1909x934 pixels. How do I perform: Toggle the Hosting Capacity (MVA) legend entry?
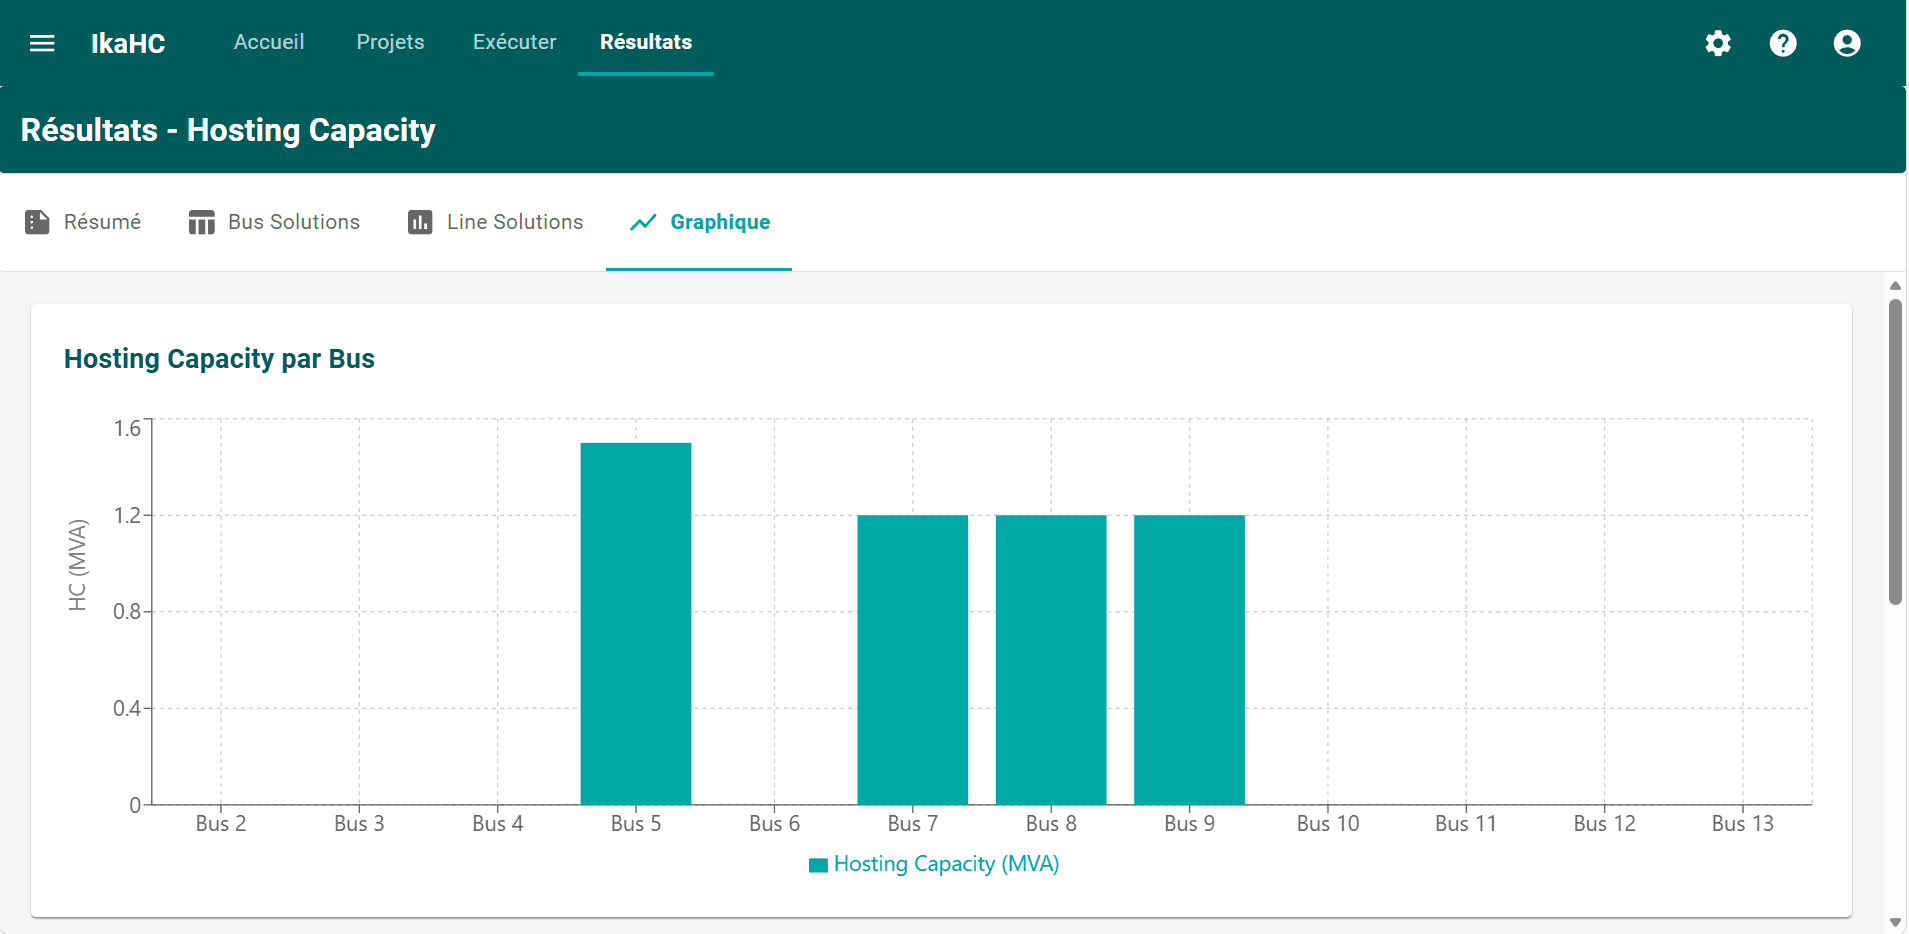tap(934, 864)
